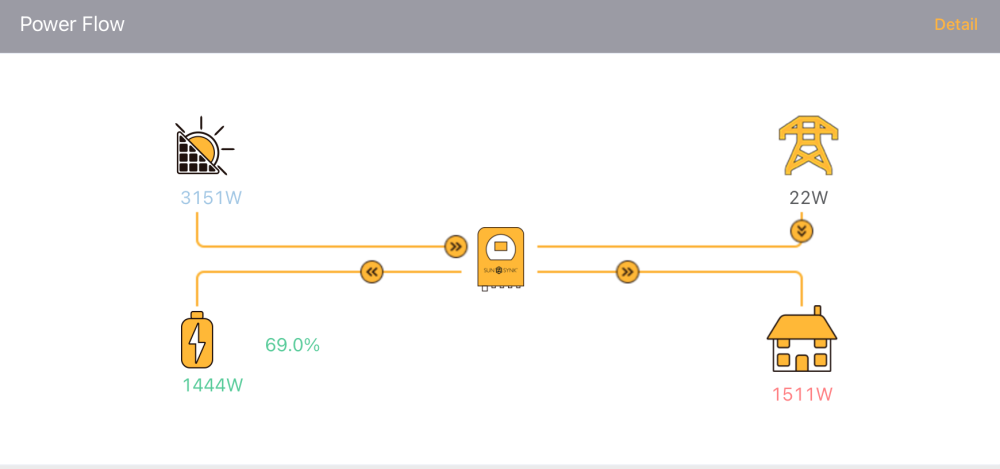Tap the SUNSYNK logo on inverter
The height and width of the screenshot is (469, 1000).
pos(501,271)
